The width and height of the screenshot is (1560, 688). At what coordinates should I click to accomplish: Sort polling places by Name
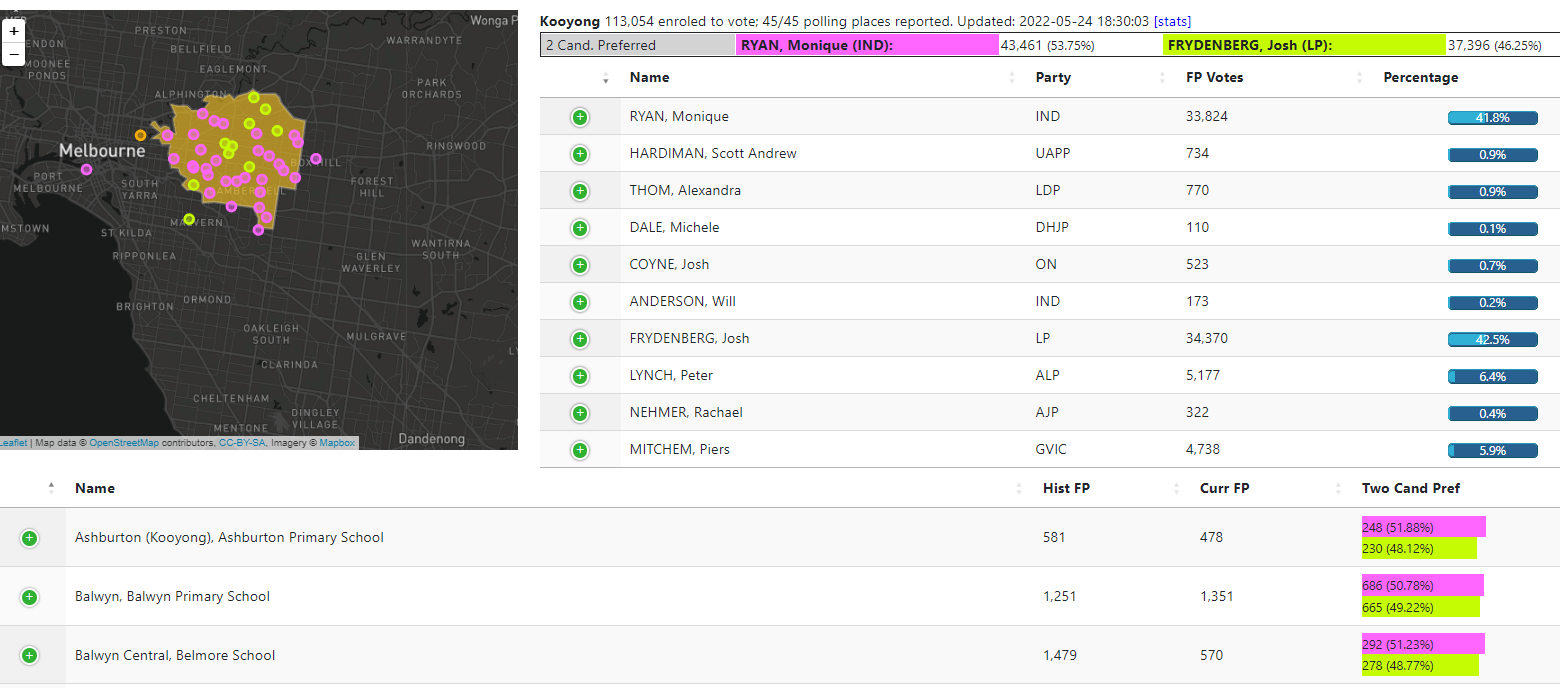tap(95, 489)
